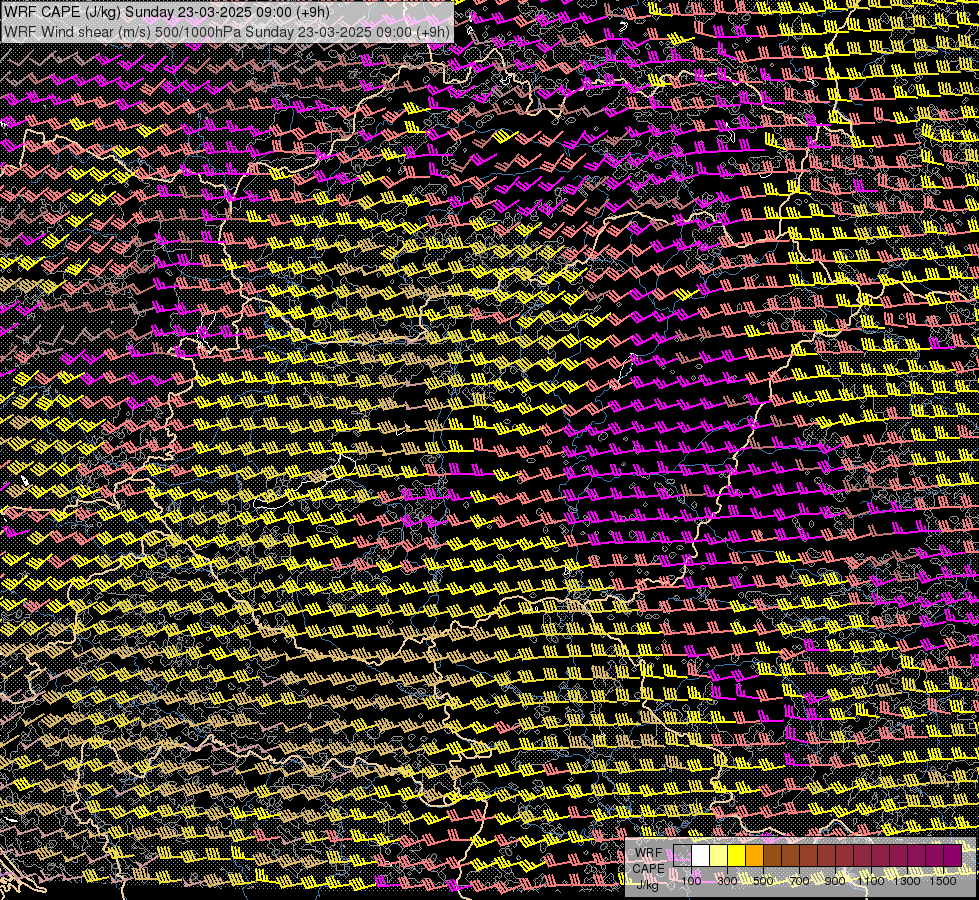
Task: Click the CAPE label in the legend
Action: [649, 869]
